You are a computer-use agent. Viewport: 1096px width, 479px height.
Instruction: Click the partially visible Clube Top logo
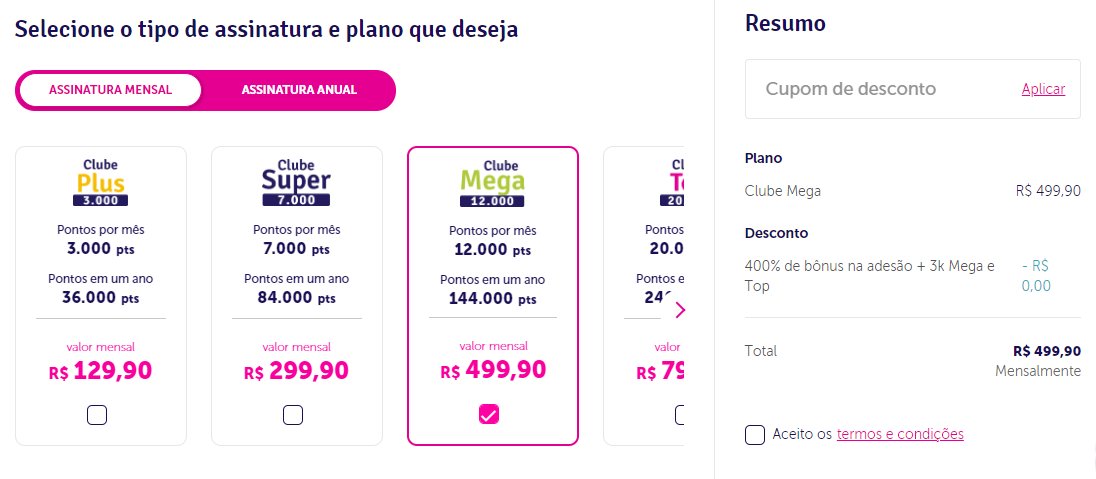[672, 183]
